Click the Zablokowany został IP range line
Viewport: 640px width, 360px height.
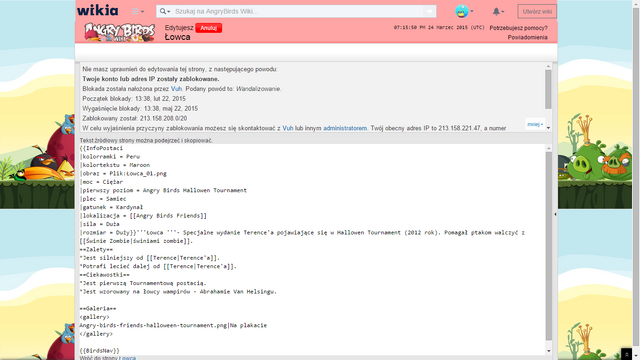(135, 118)
